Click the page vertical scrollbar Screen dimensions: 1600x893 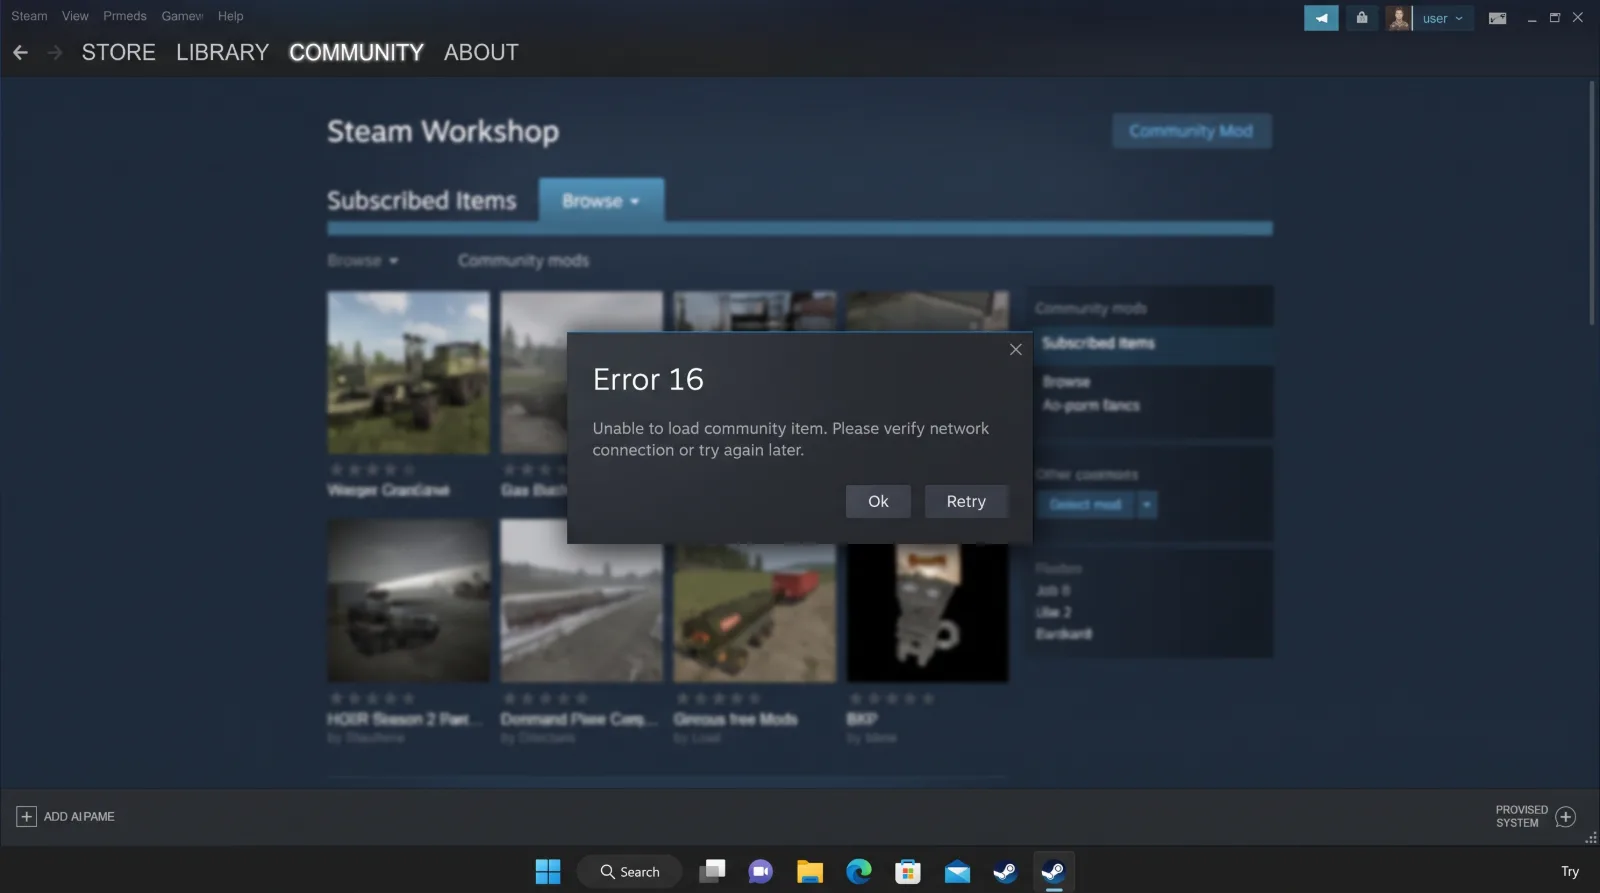coord(1592,203)
